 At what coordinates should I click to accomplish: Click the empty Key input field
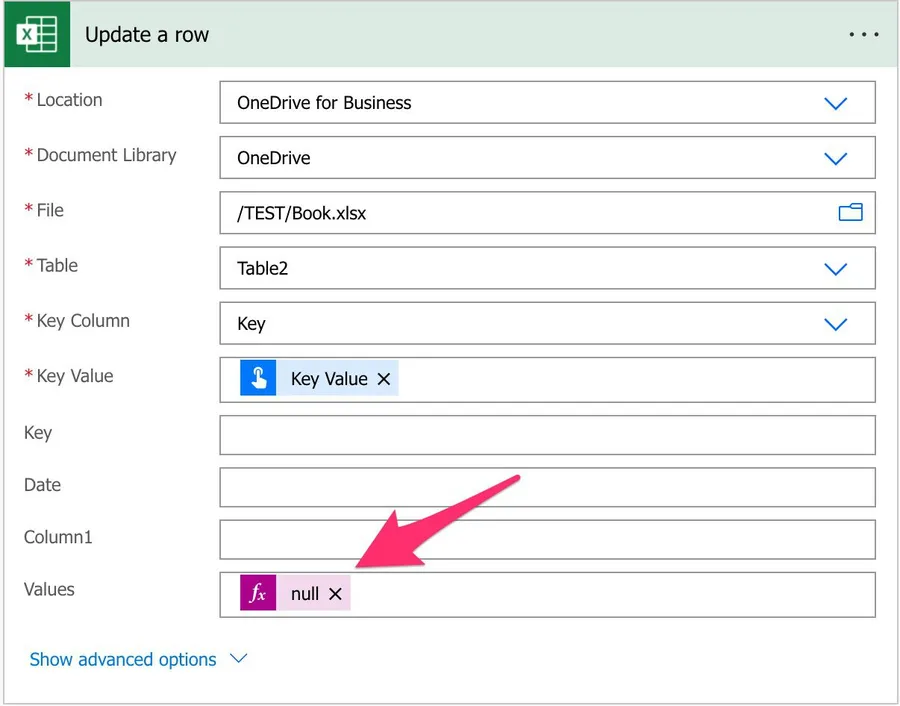point(547,435)
